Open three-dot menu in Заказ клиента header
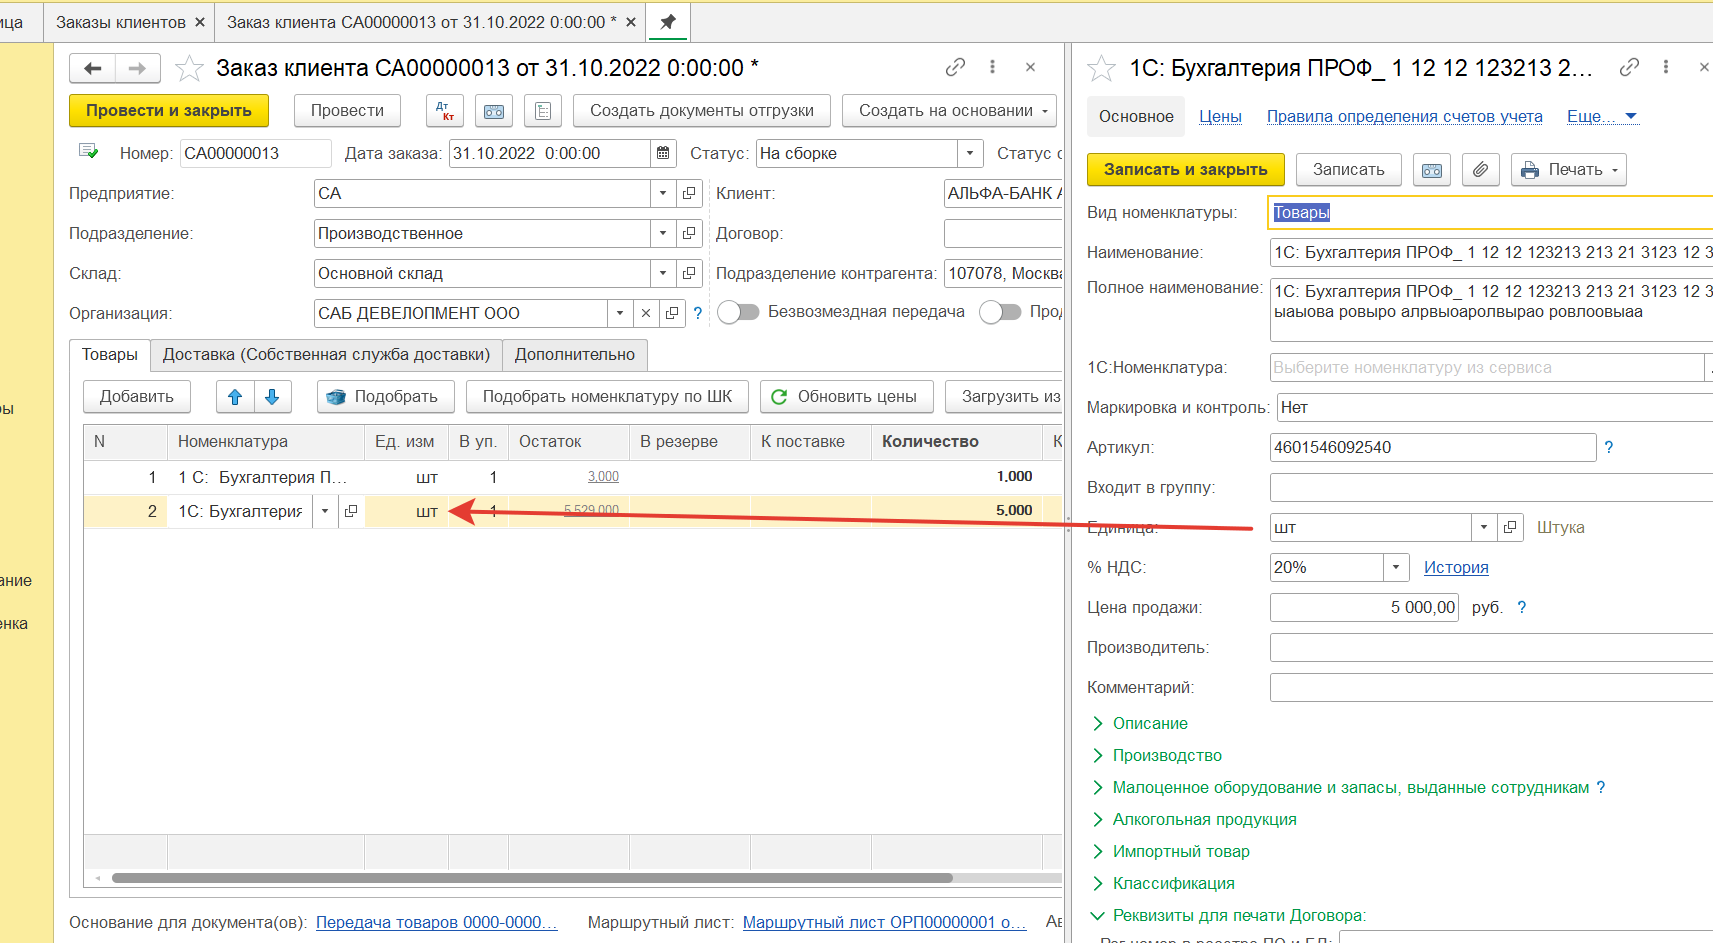 [992, 67]
